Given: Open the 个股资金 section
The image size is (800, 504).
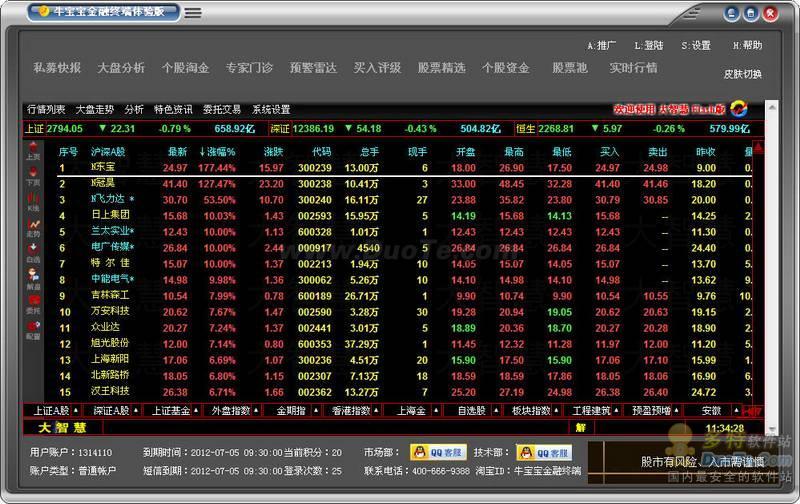Looking at the screenshot, I should pyautogui.click(x=506, y=67).
